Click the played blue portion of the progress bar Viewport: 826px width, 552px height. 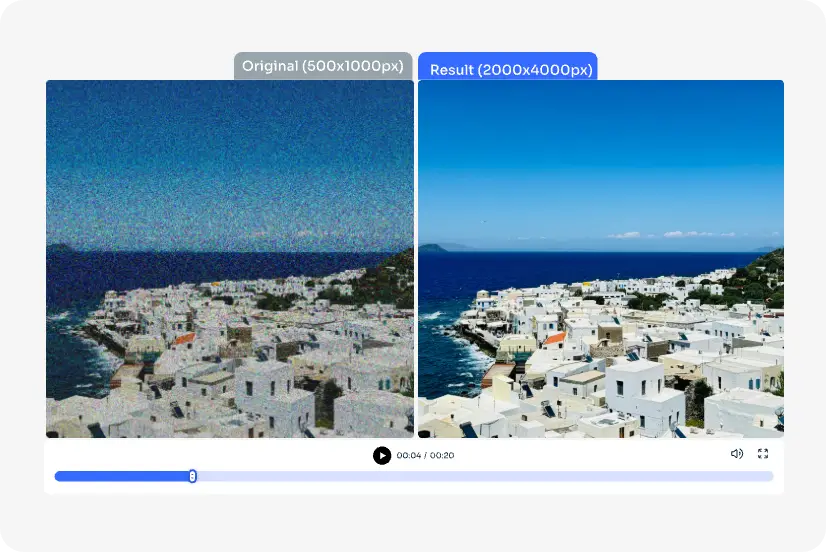pos(122,476)
